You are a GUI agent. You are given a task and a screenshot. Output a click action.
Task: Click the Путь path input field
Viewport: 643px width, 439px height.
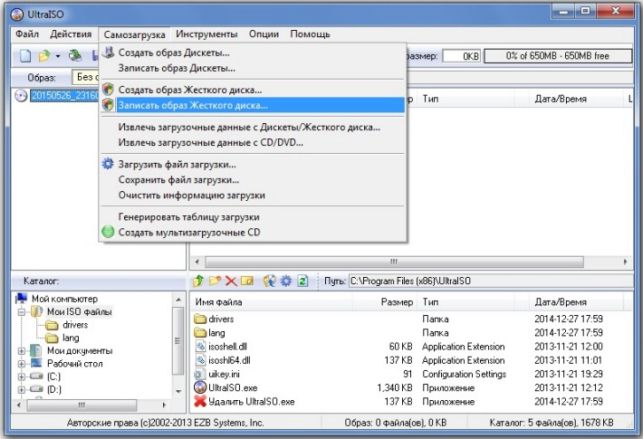[490, 281]
